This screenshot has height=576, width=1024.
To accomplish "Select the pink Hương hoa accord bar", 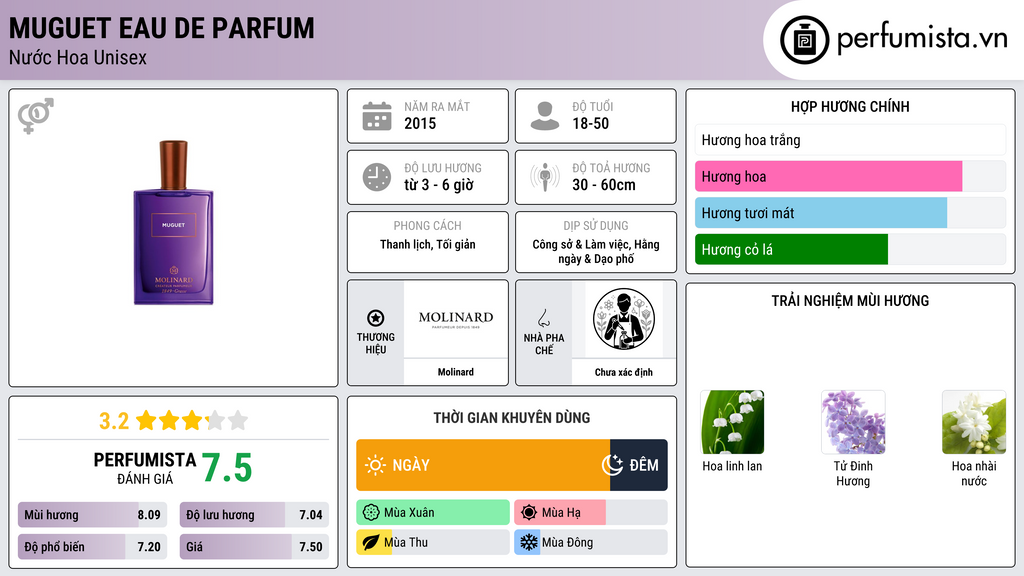I will pyautogui.click(x=850, y=176).
